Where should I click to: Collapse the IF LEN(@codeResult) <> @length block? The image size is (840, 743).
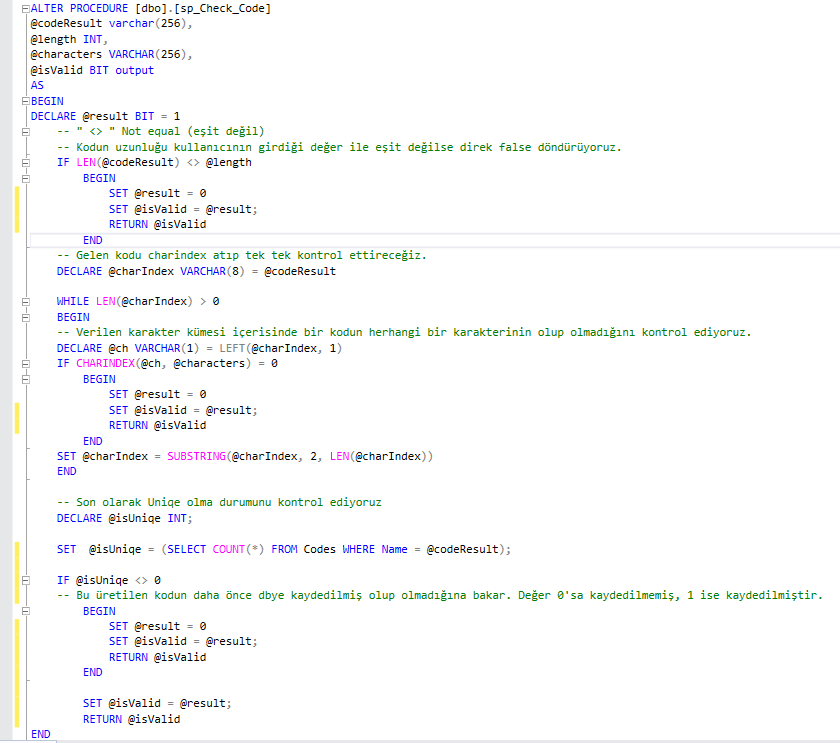pyautogui.click(x=25, y=163)
